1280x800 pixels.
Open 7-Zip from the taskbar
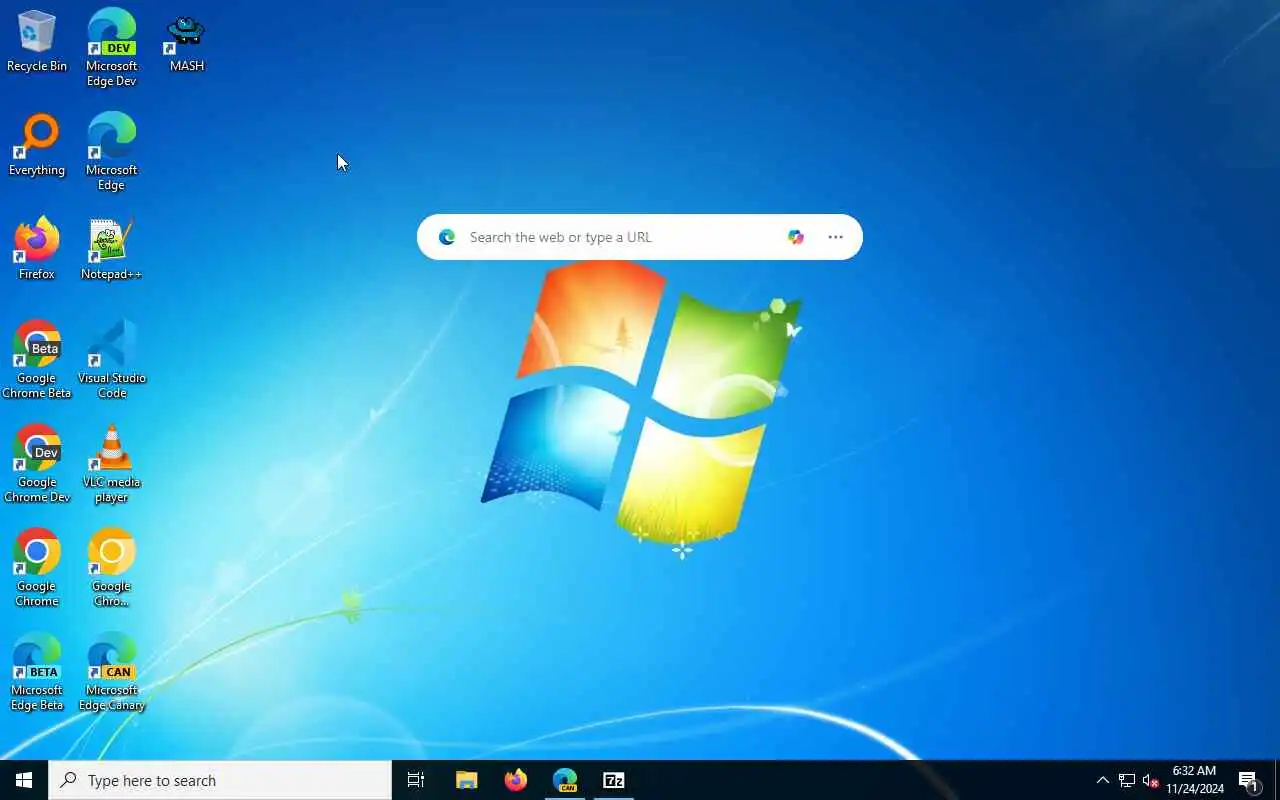tap(614, 780)
